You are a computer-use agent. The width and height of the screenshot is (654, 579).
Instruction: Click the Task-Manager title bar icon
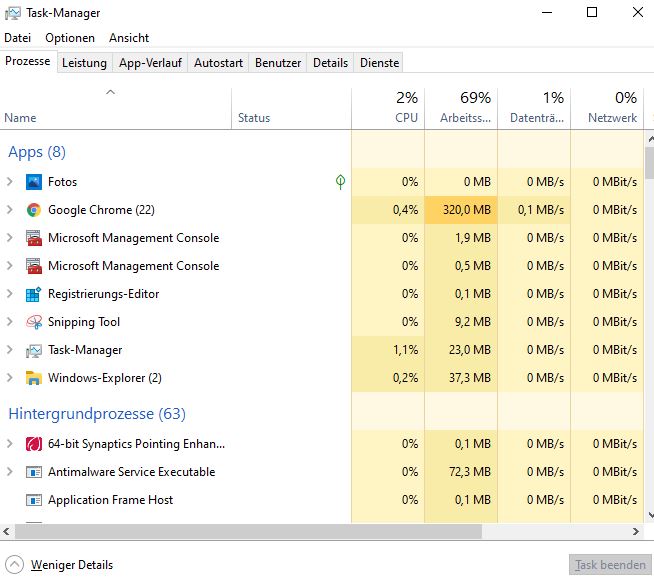point(13,13)
